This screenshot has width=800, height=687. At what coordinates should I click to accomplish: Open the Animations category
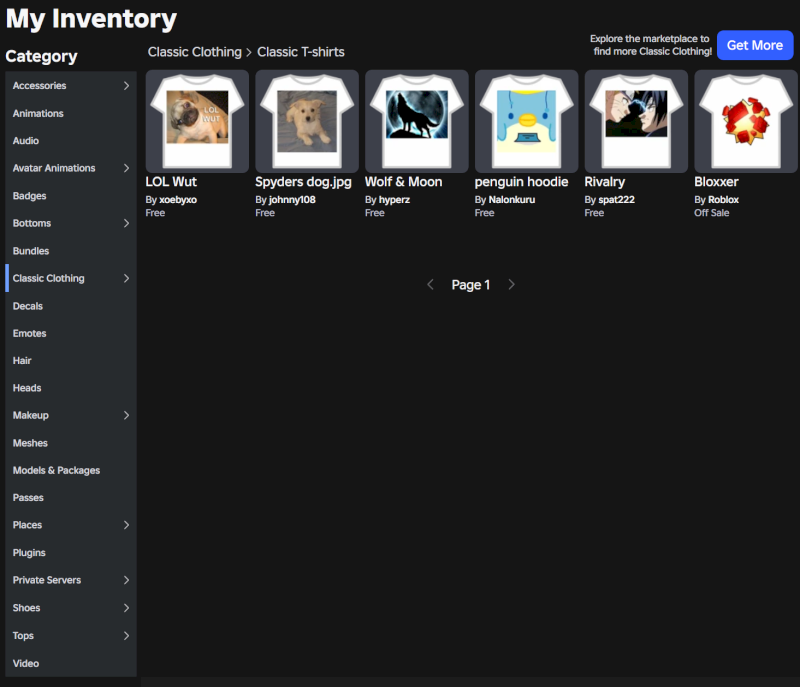coord(38,113)
